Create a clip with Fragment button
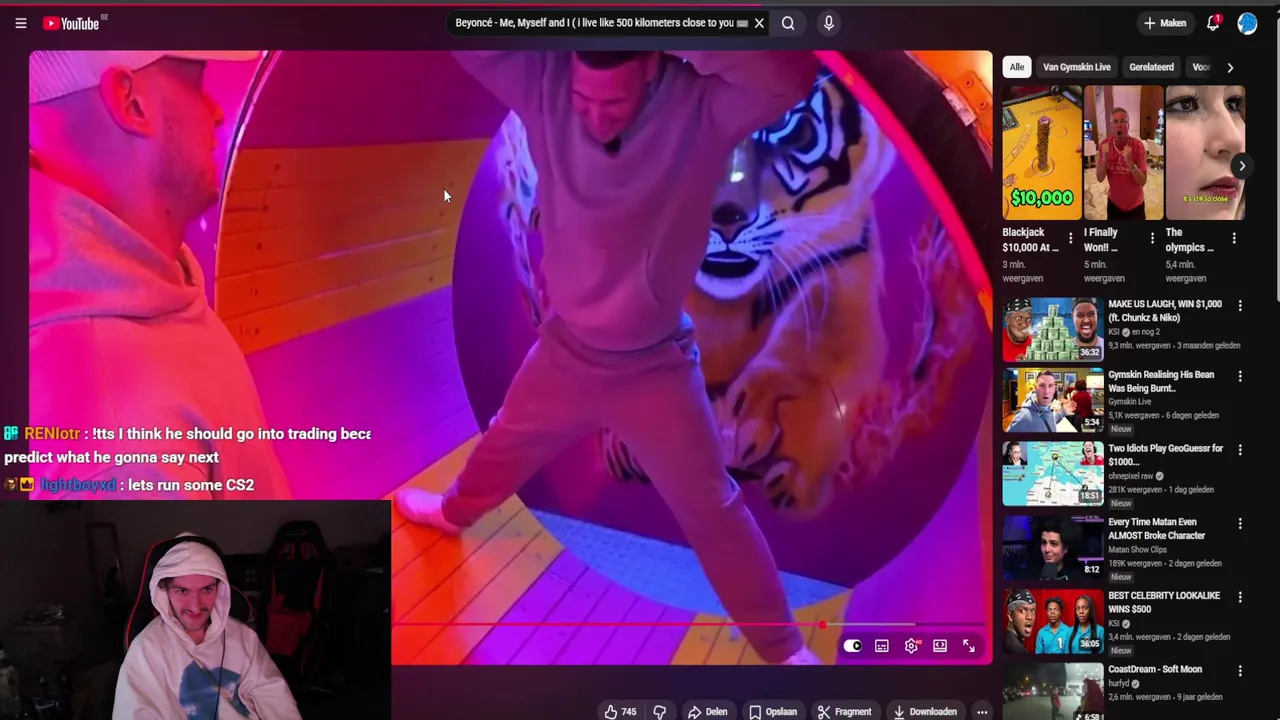This screenshot has height=720, width=1280. tap(844, 711)
